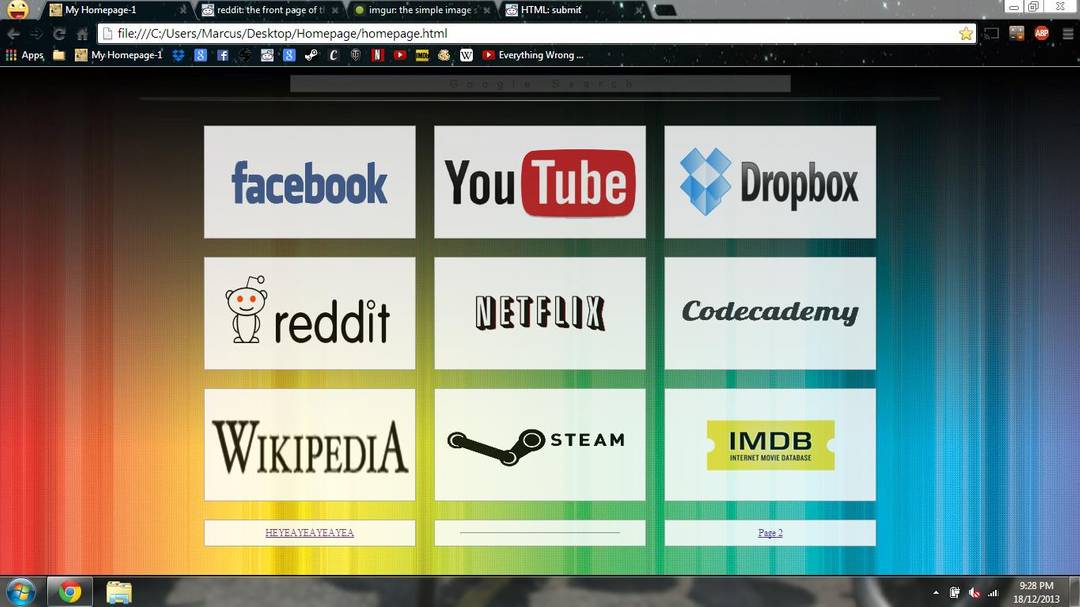Click the smiley face avatar in title bar
This screenshot has height=607, width=1080.
click(x=18, y=9)
